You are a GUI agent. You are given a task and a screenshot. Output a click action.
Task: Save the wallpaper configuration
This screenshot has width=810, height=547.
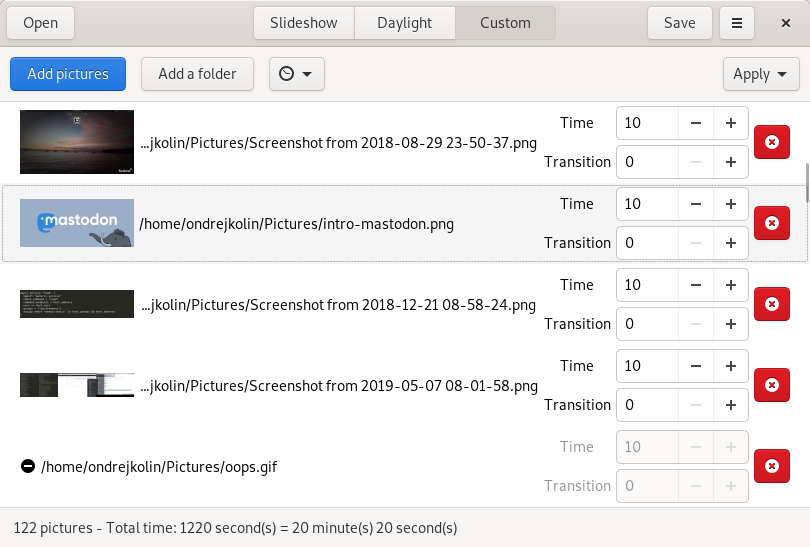pos(679,23)
